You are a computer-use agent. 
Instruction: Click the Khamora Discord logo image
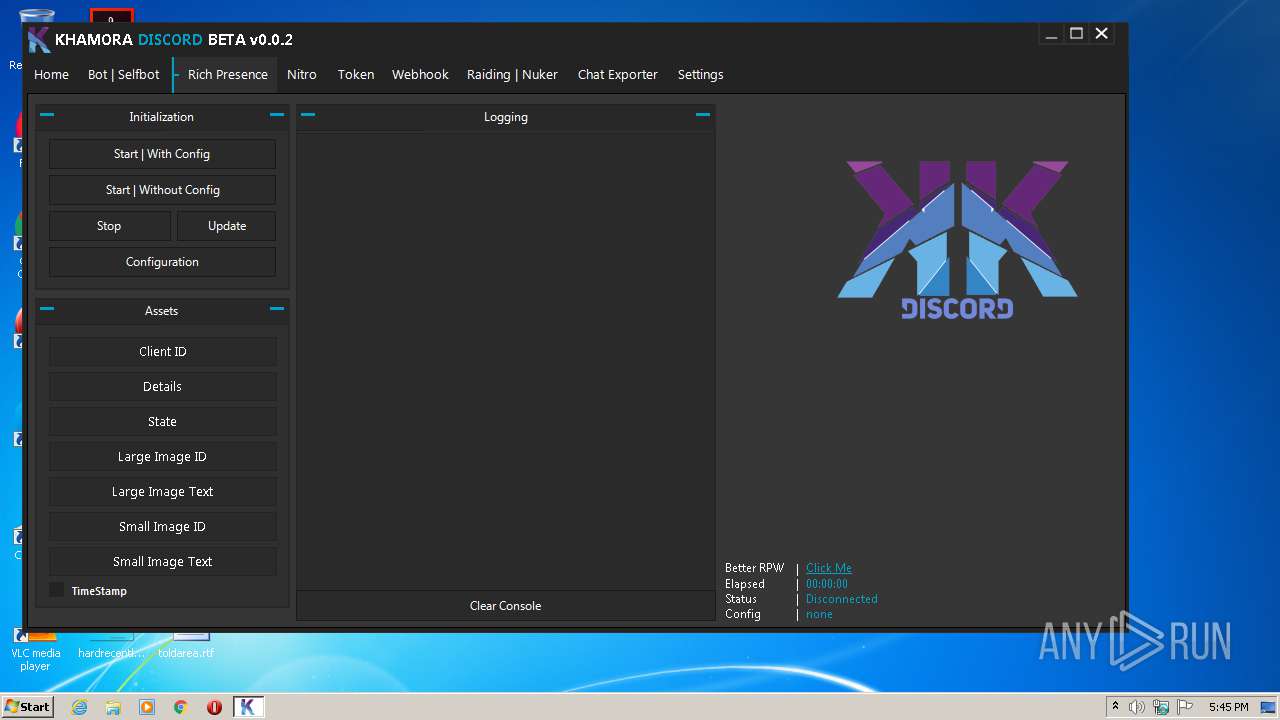[x=957, y=240]
